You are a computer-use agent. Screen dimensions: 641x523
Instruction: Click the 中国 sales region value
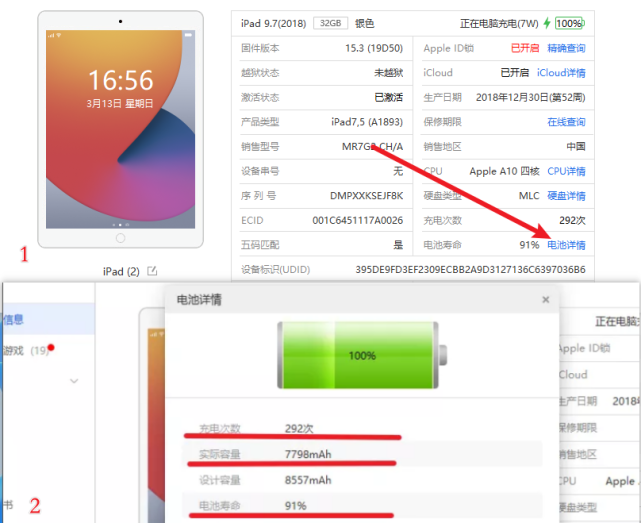576,146
